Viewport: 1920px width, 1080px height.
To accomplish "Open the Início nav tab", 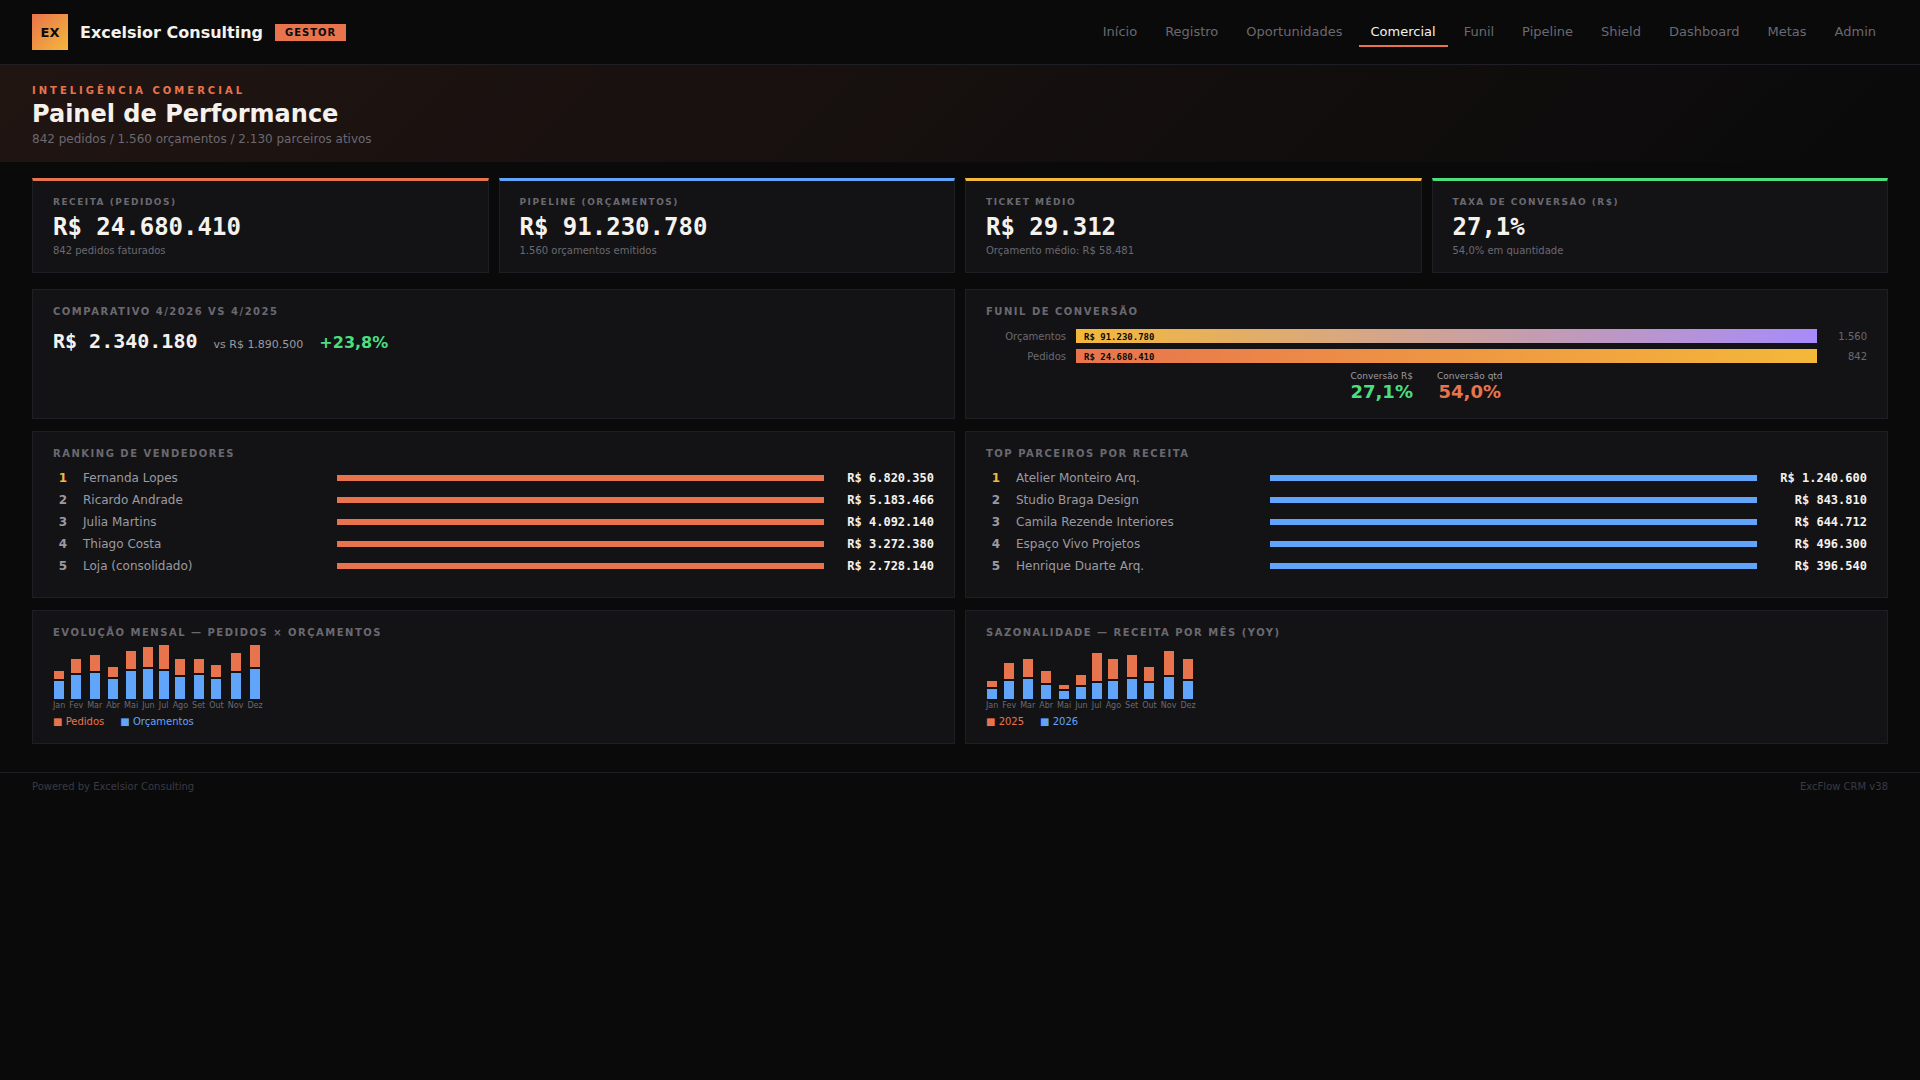I will [1119, 32].
